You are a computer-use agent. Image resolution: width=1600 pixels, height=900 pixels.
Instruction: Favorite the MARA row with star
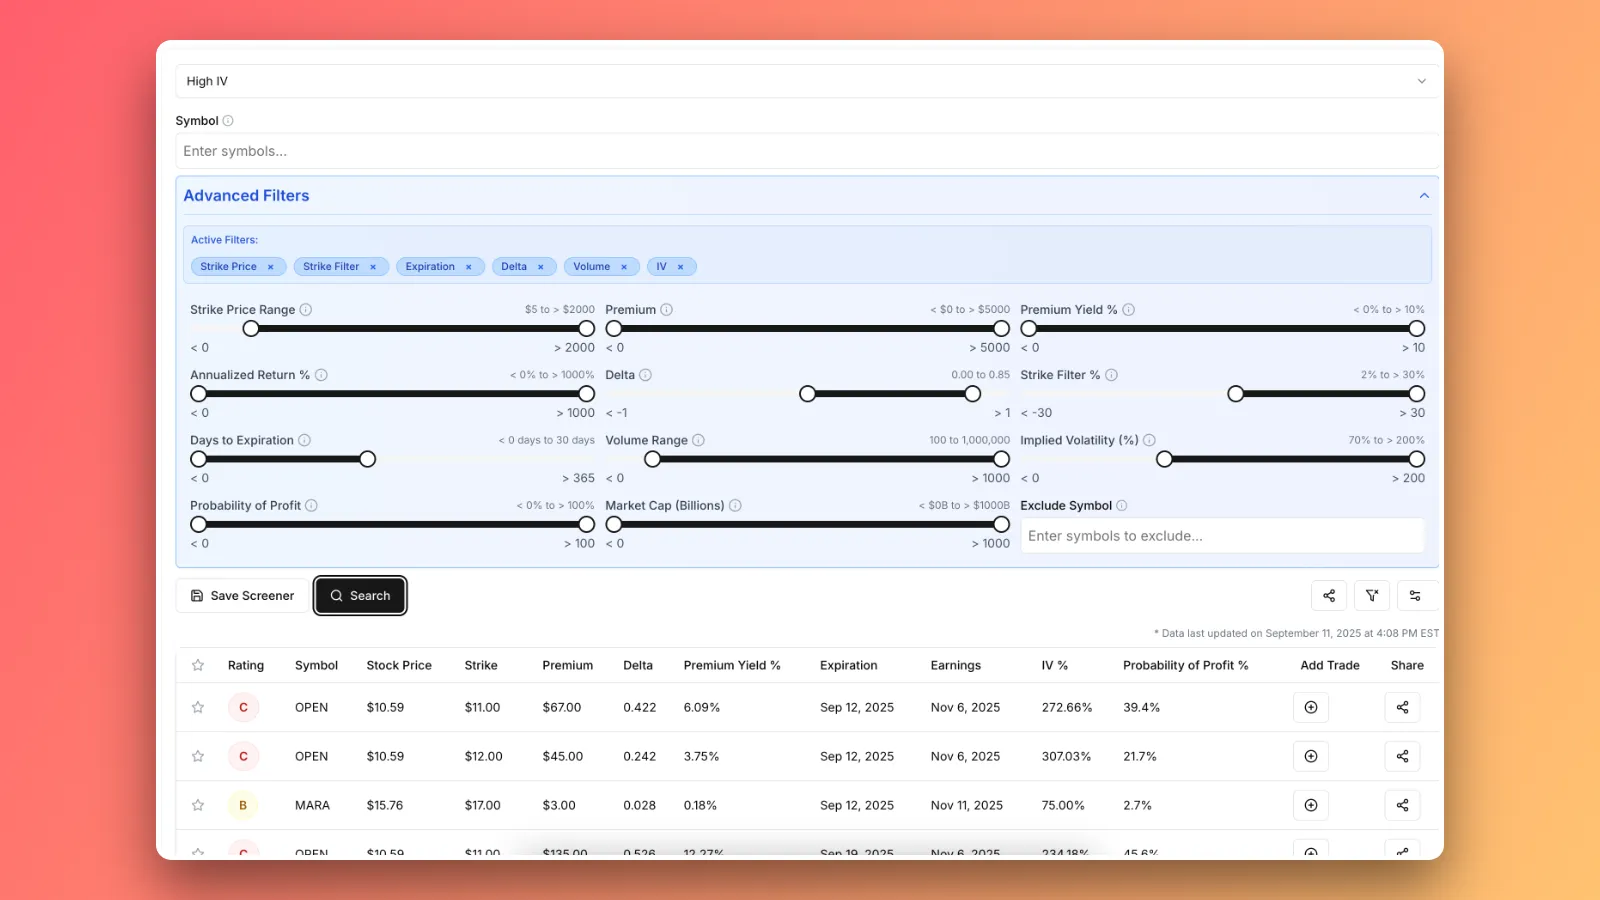coord(198,806)
